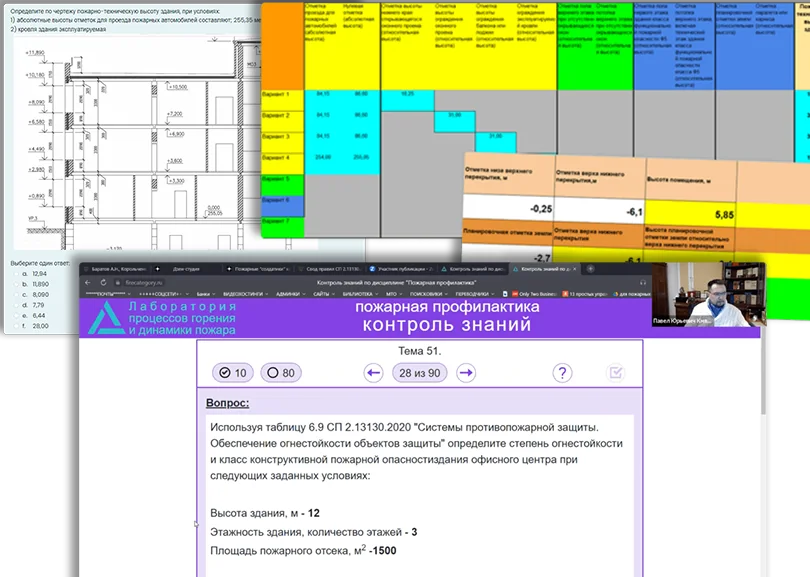Screen dimensions: 810x577
Task: Open a new browser tab with plus
Action: click(x=590, y=269)
